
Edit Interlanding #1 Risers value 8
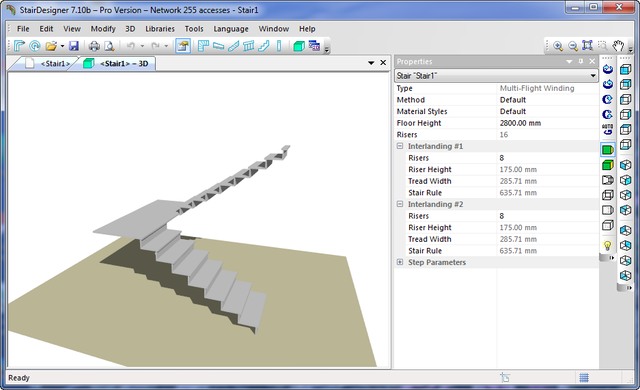tap(548, 157)
